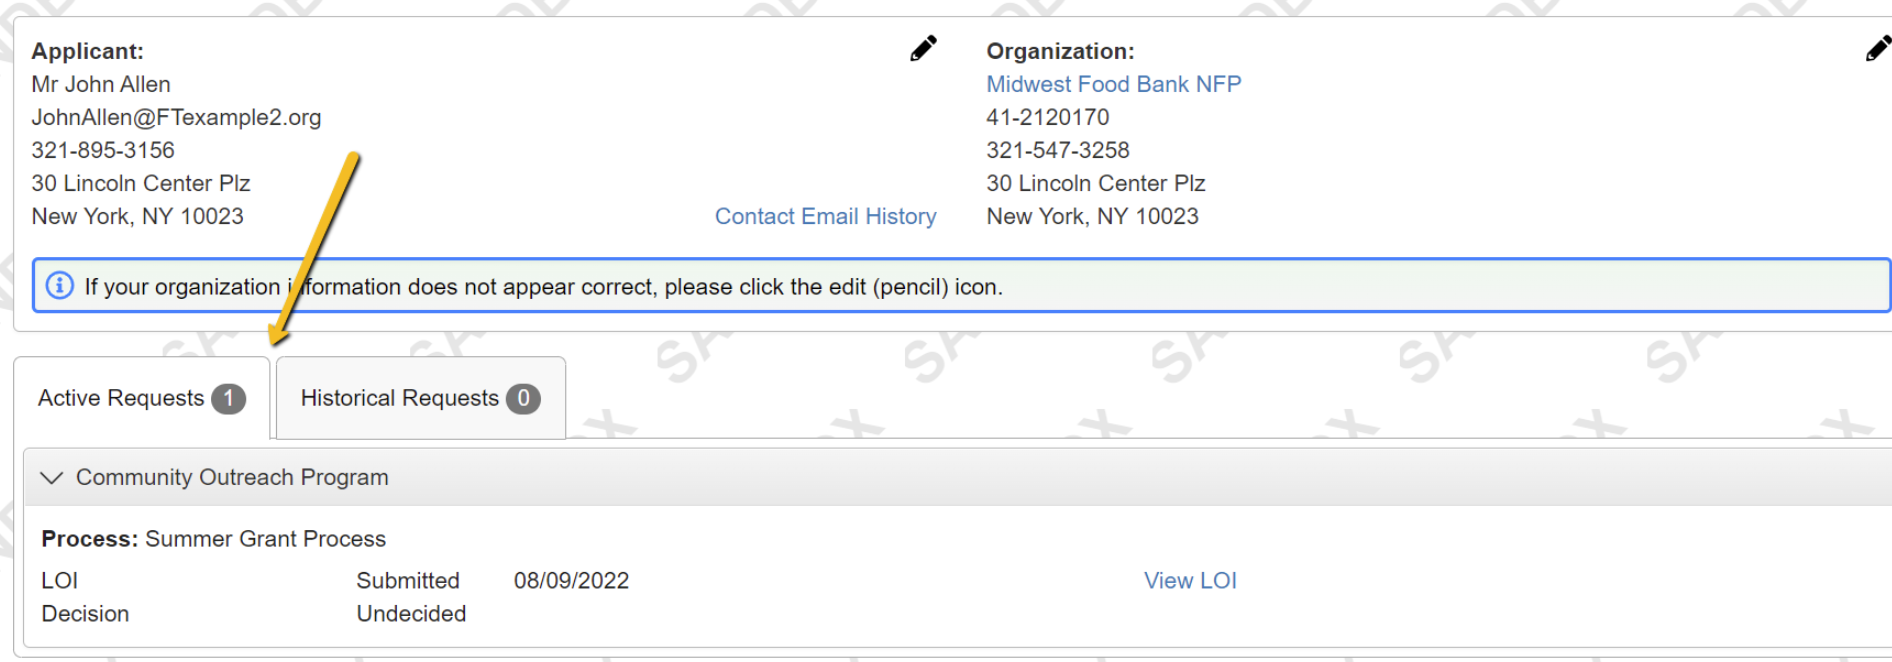Click the info icon in the notice banner

click(x=60, y=286)
